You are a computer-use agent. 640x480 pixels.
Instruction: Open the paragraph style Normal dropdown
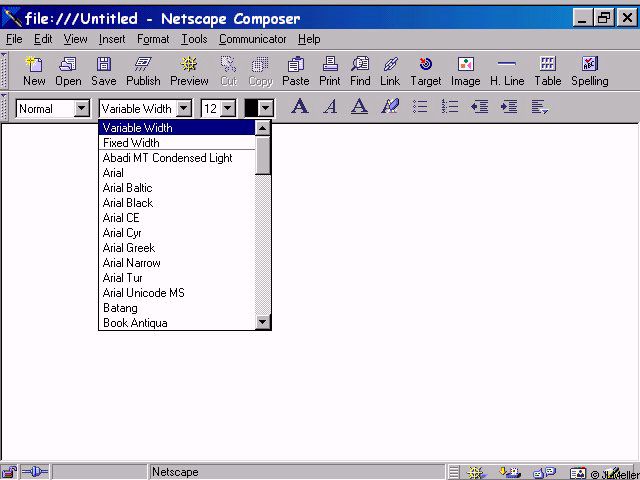click(x=53, y=109)
